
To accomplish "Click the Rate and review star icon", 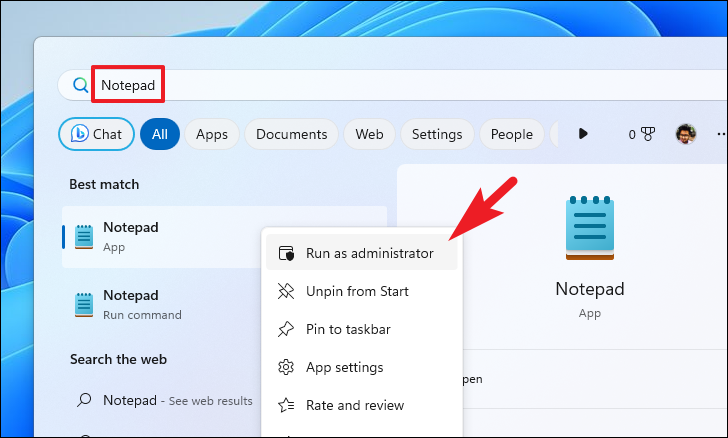I will [286, 405].
